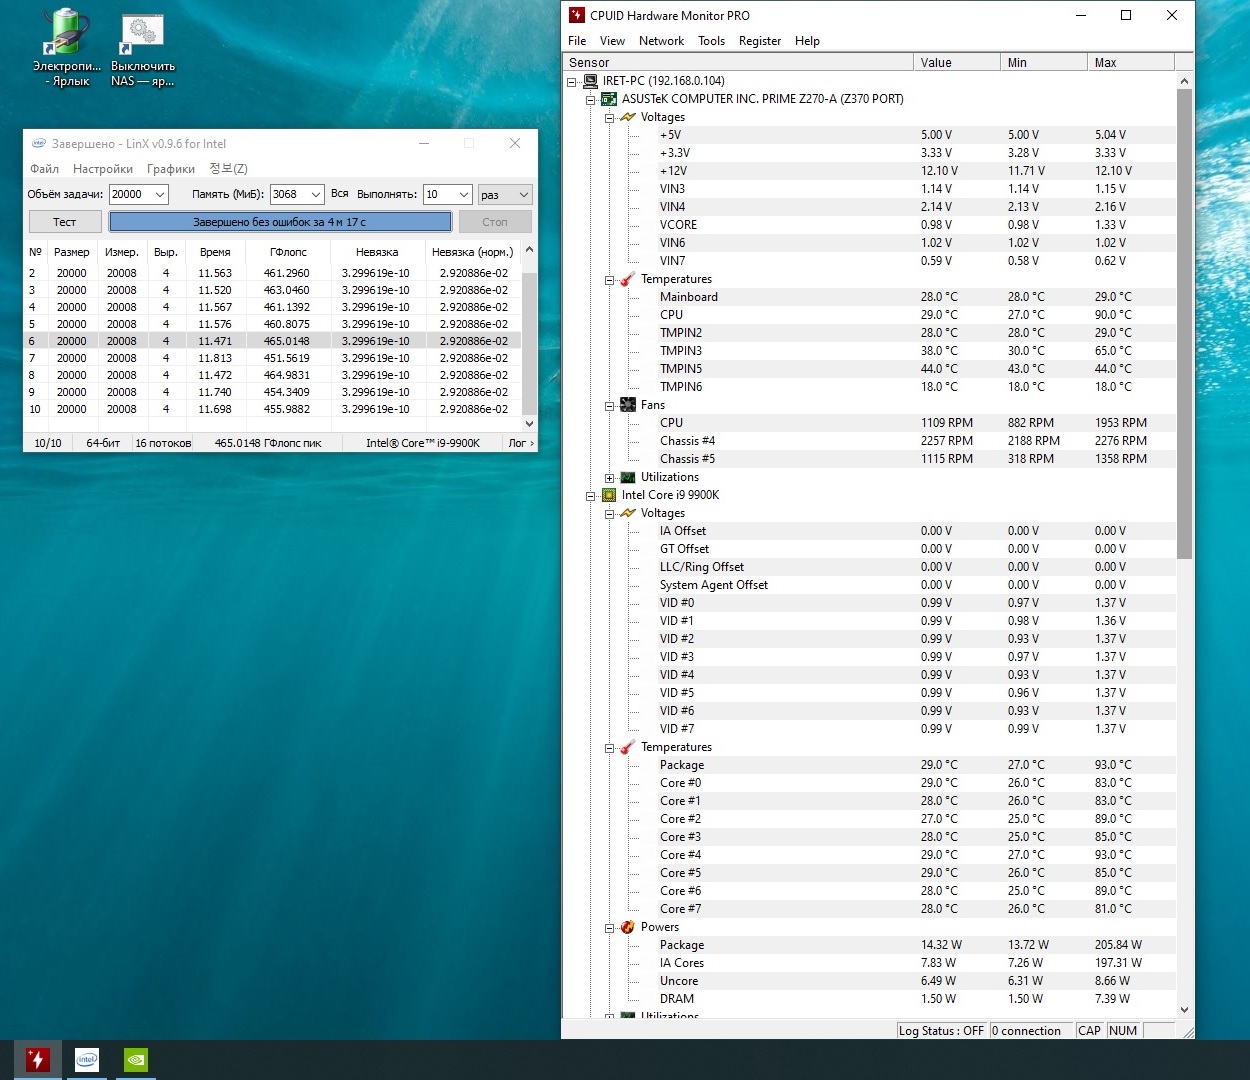Open the раз units dropdown
This screenshot has width=1250, height=1080.
click(523, 195)
